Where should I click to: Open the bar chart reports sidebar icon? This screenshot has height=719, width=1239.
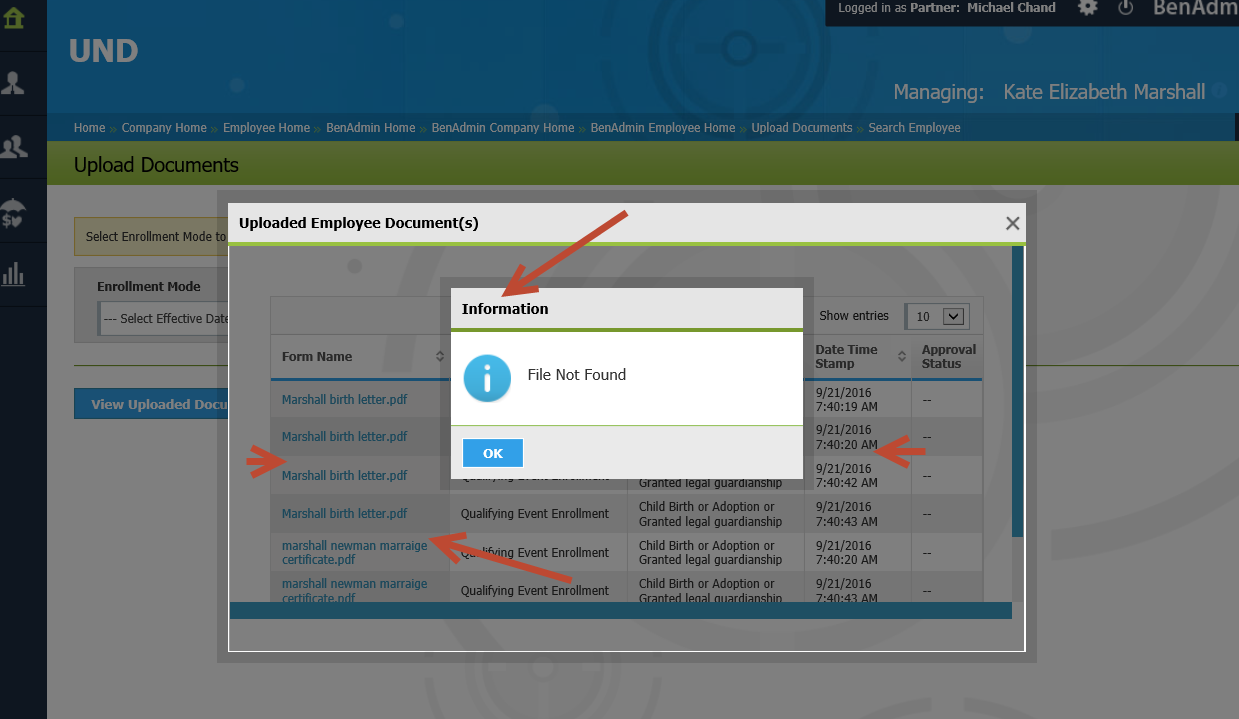(13, 274)
